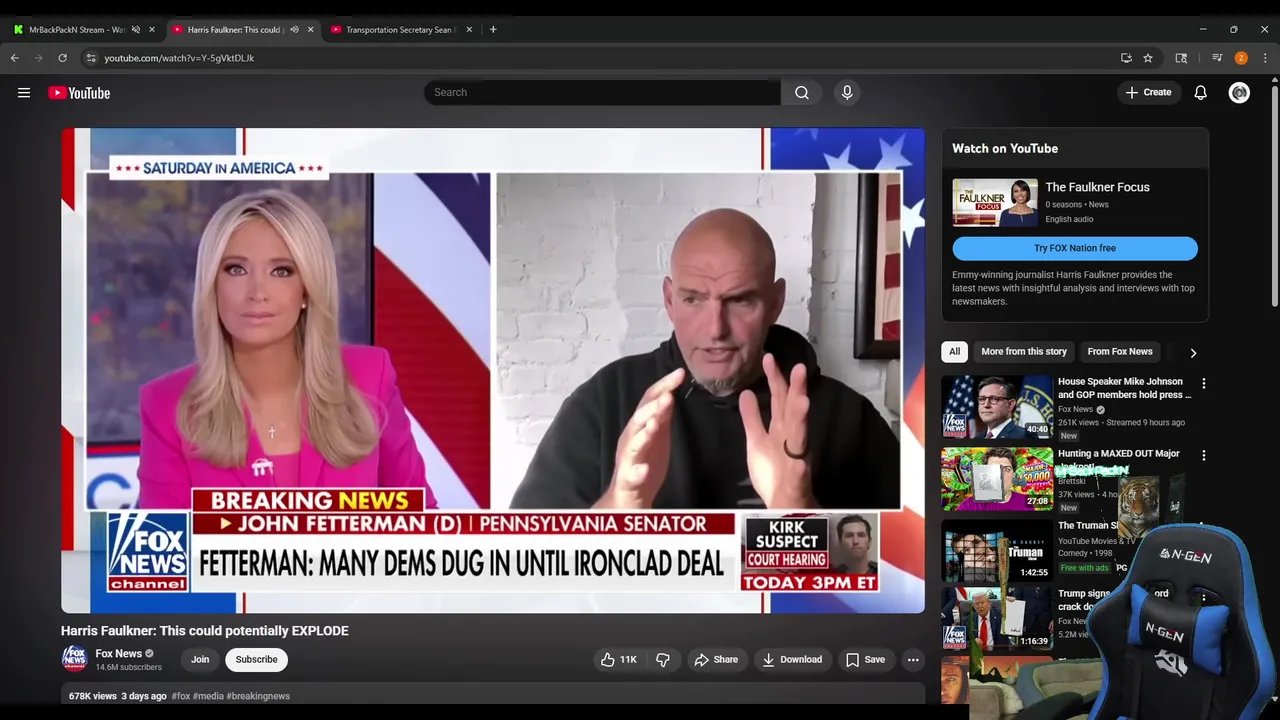Open Fox News channel avatar
Image resolution: width=1280 pixels, height=720 pixels.
point(74,658)
